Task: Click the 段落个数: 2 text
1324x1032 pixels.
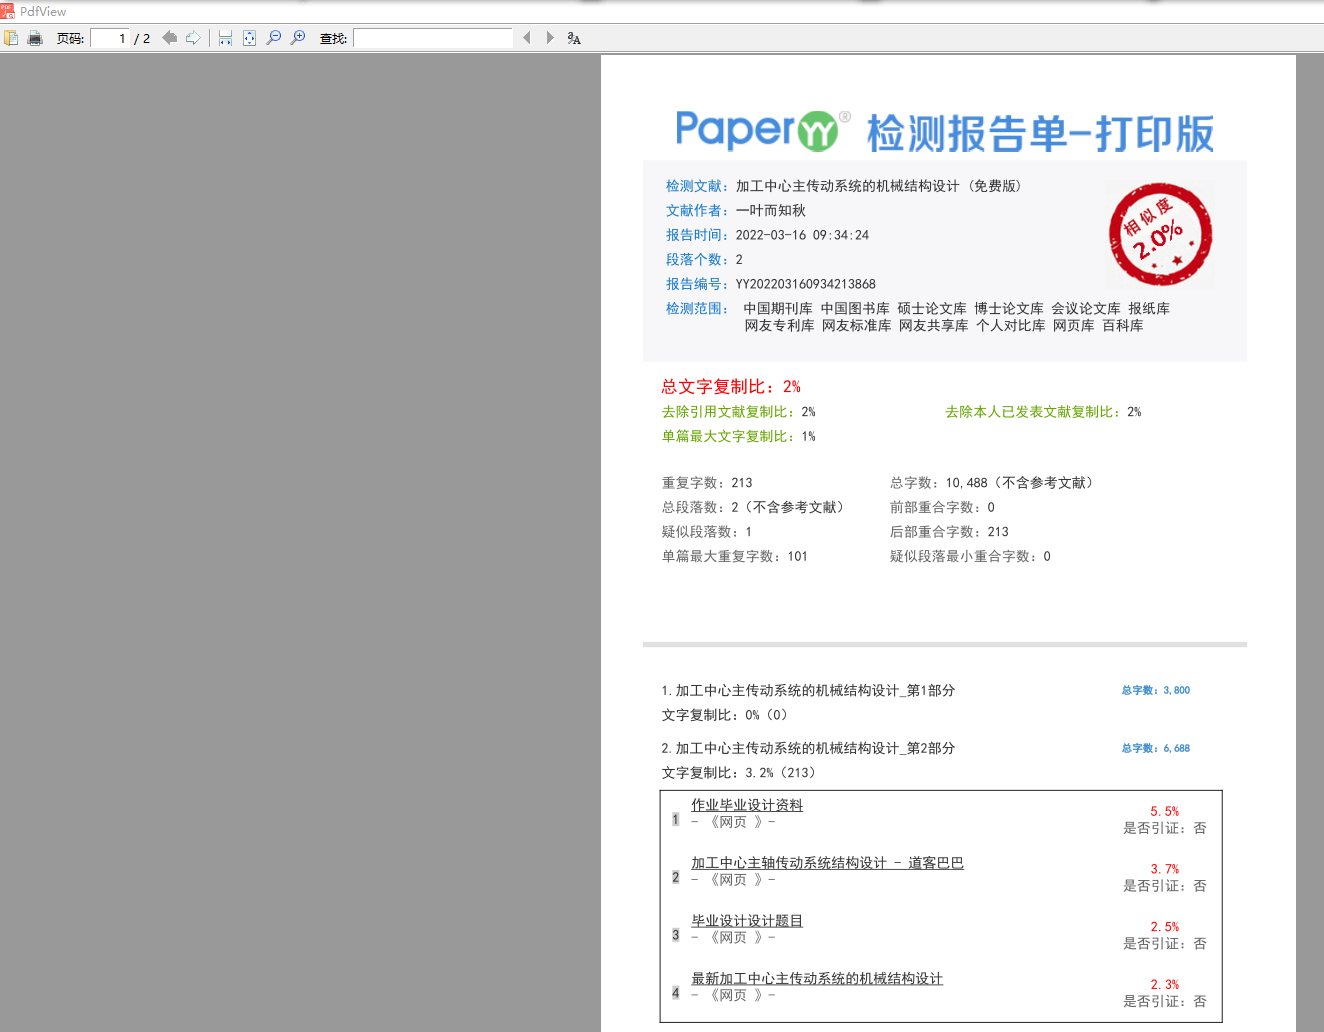Action: (x=704, y=259)
